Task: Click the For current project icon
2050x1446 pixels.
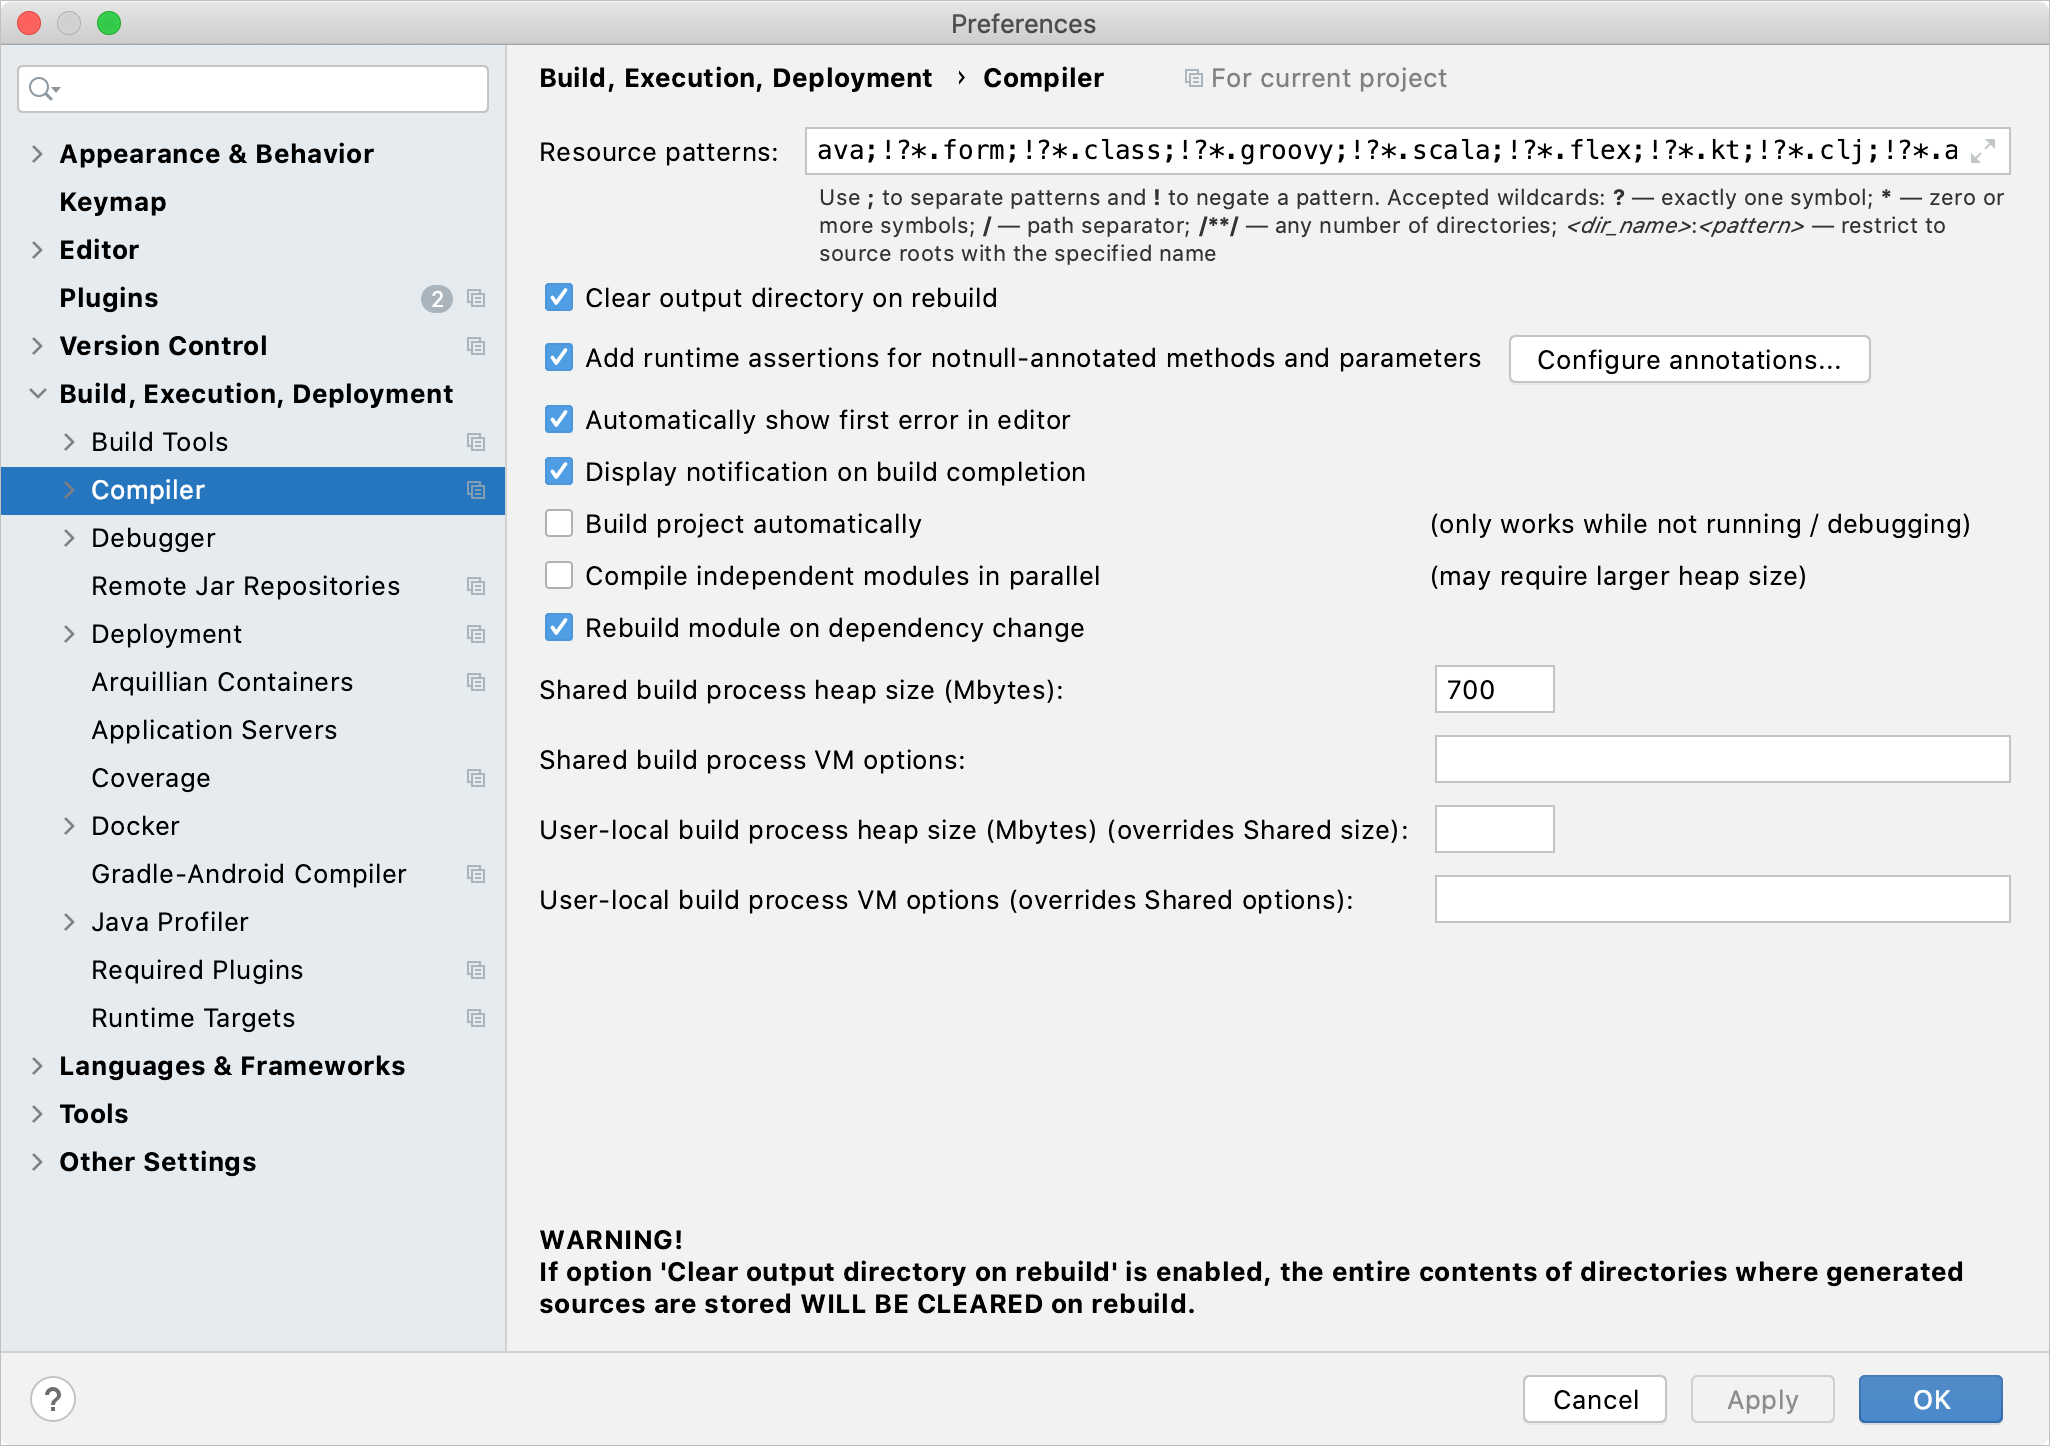Action: point(1193,78)
